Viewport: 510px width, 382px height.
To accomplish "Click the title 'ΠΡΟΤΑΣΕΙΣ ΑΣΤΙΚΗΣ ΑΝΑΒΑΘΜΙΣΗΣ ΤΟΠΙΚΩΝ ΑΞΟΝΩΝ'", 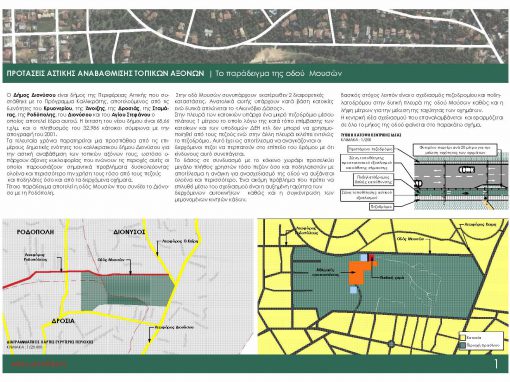I will [105, 73].
